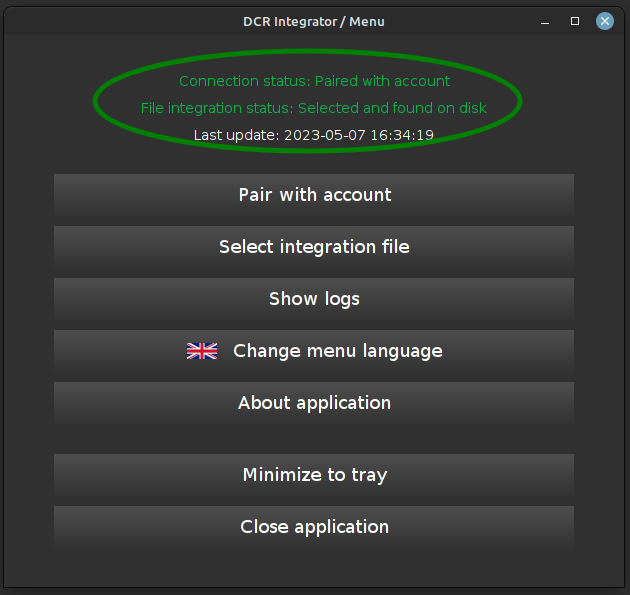Viewport: 630px width, 595px height.
Task: Click the 'DCR Integrator / Menu' window title
Action: (314, 22)
